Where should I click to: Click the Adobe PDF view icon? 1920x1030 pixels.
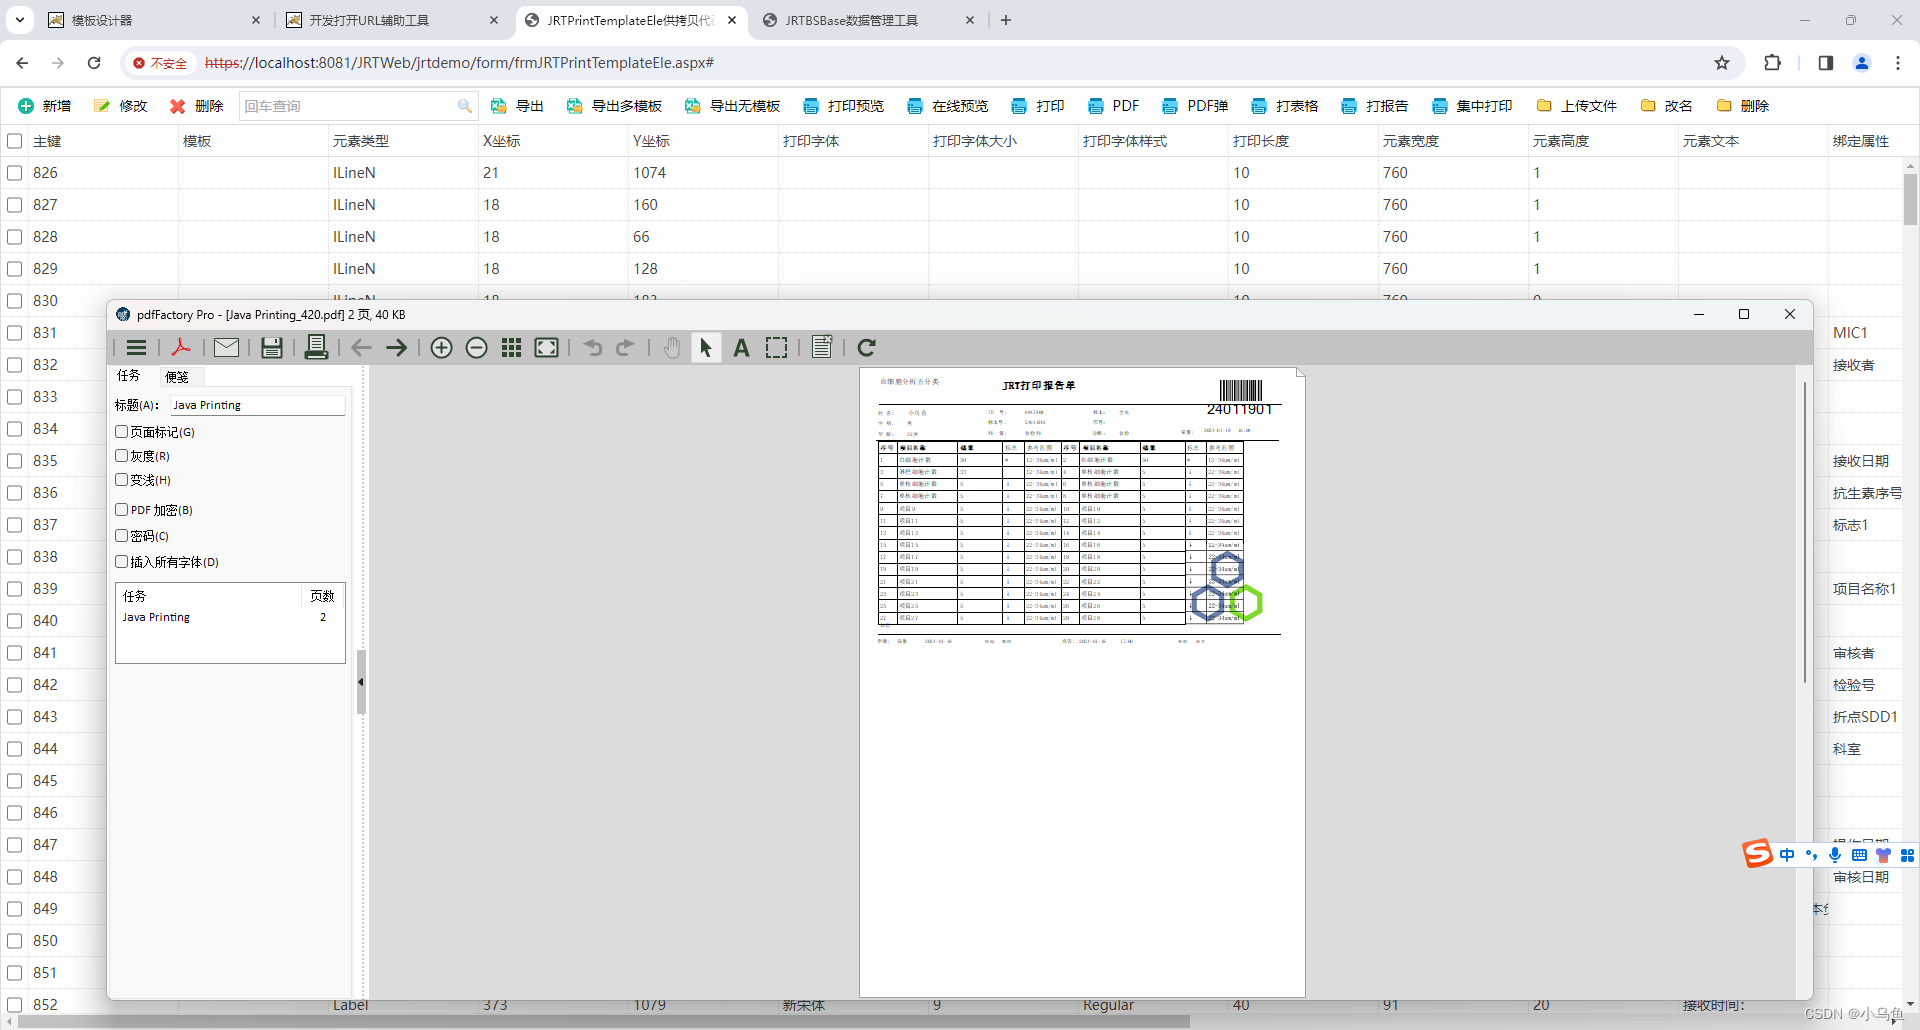coord(181,348)
